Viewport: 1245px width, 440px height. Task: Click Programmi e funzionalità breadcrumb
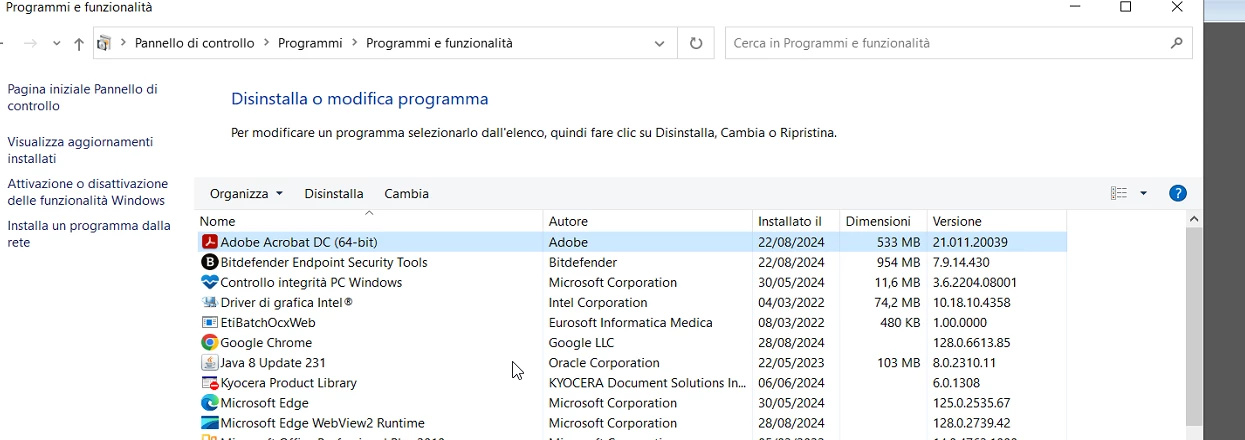pos(439,43)
